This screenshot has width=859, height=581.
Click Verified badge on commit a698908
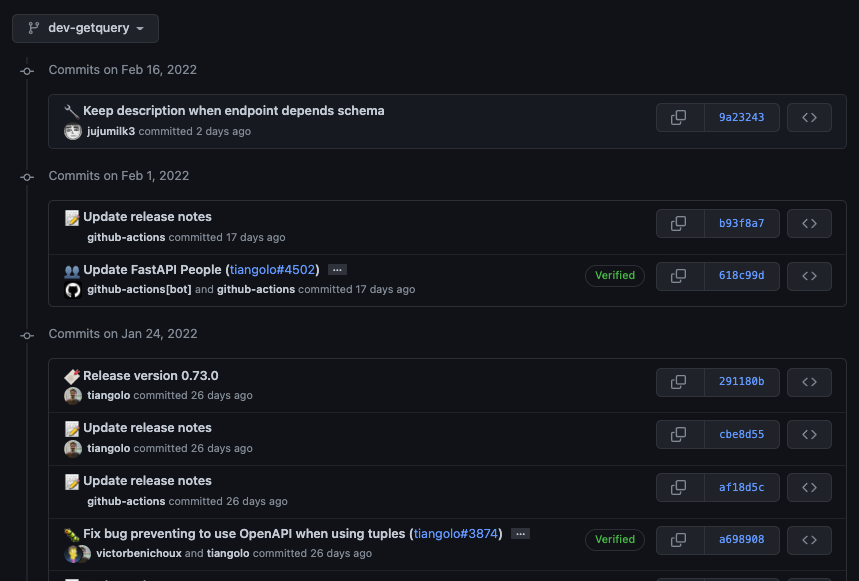point(615,539)
